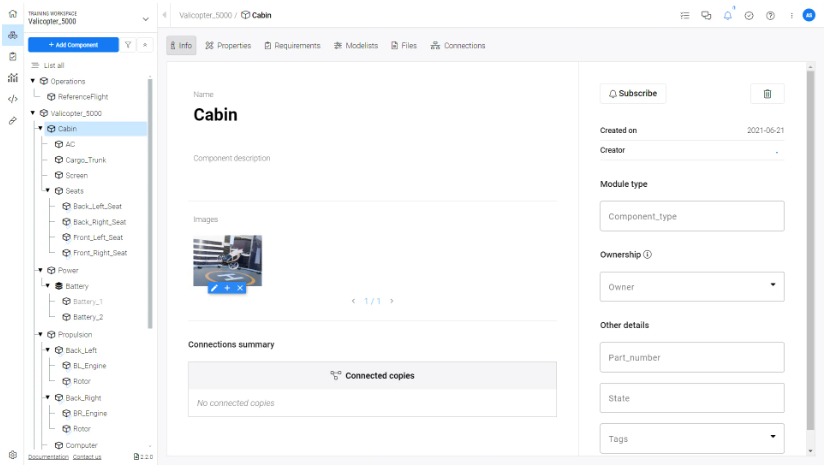Viewport: 828px width, 467px height.
Task: Click the Cabin helipad image thumbnail
Action: (228, 260)
